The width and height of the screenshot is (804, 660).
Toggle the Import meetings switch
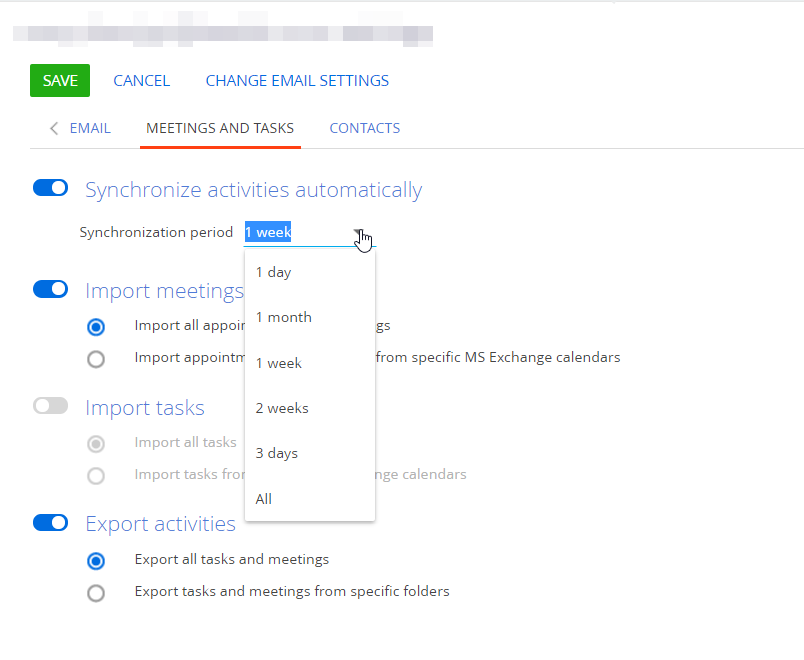pos(51,289)
